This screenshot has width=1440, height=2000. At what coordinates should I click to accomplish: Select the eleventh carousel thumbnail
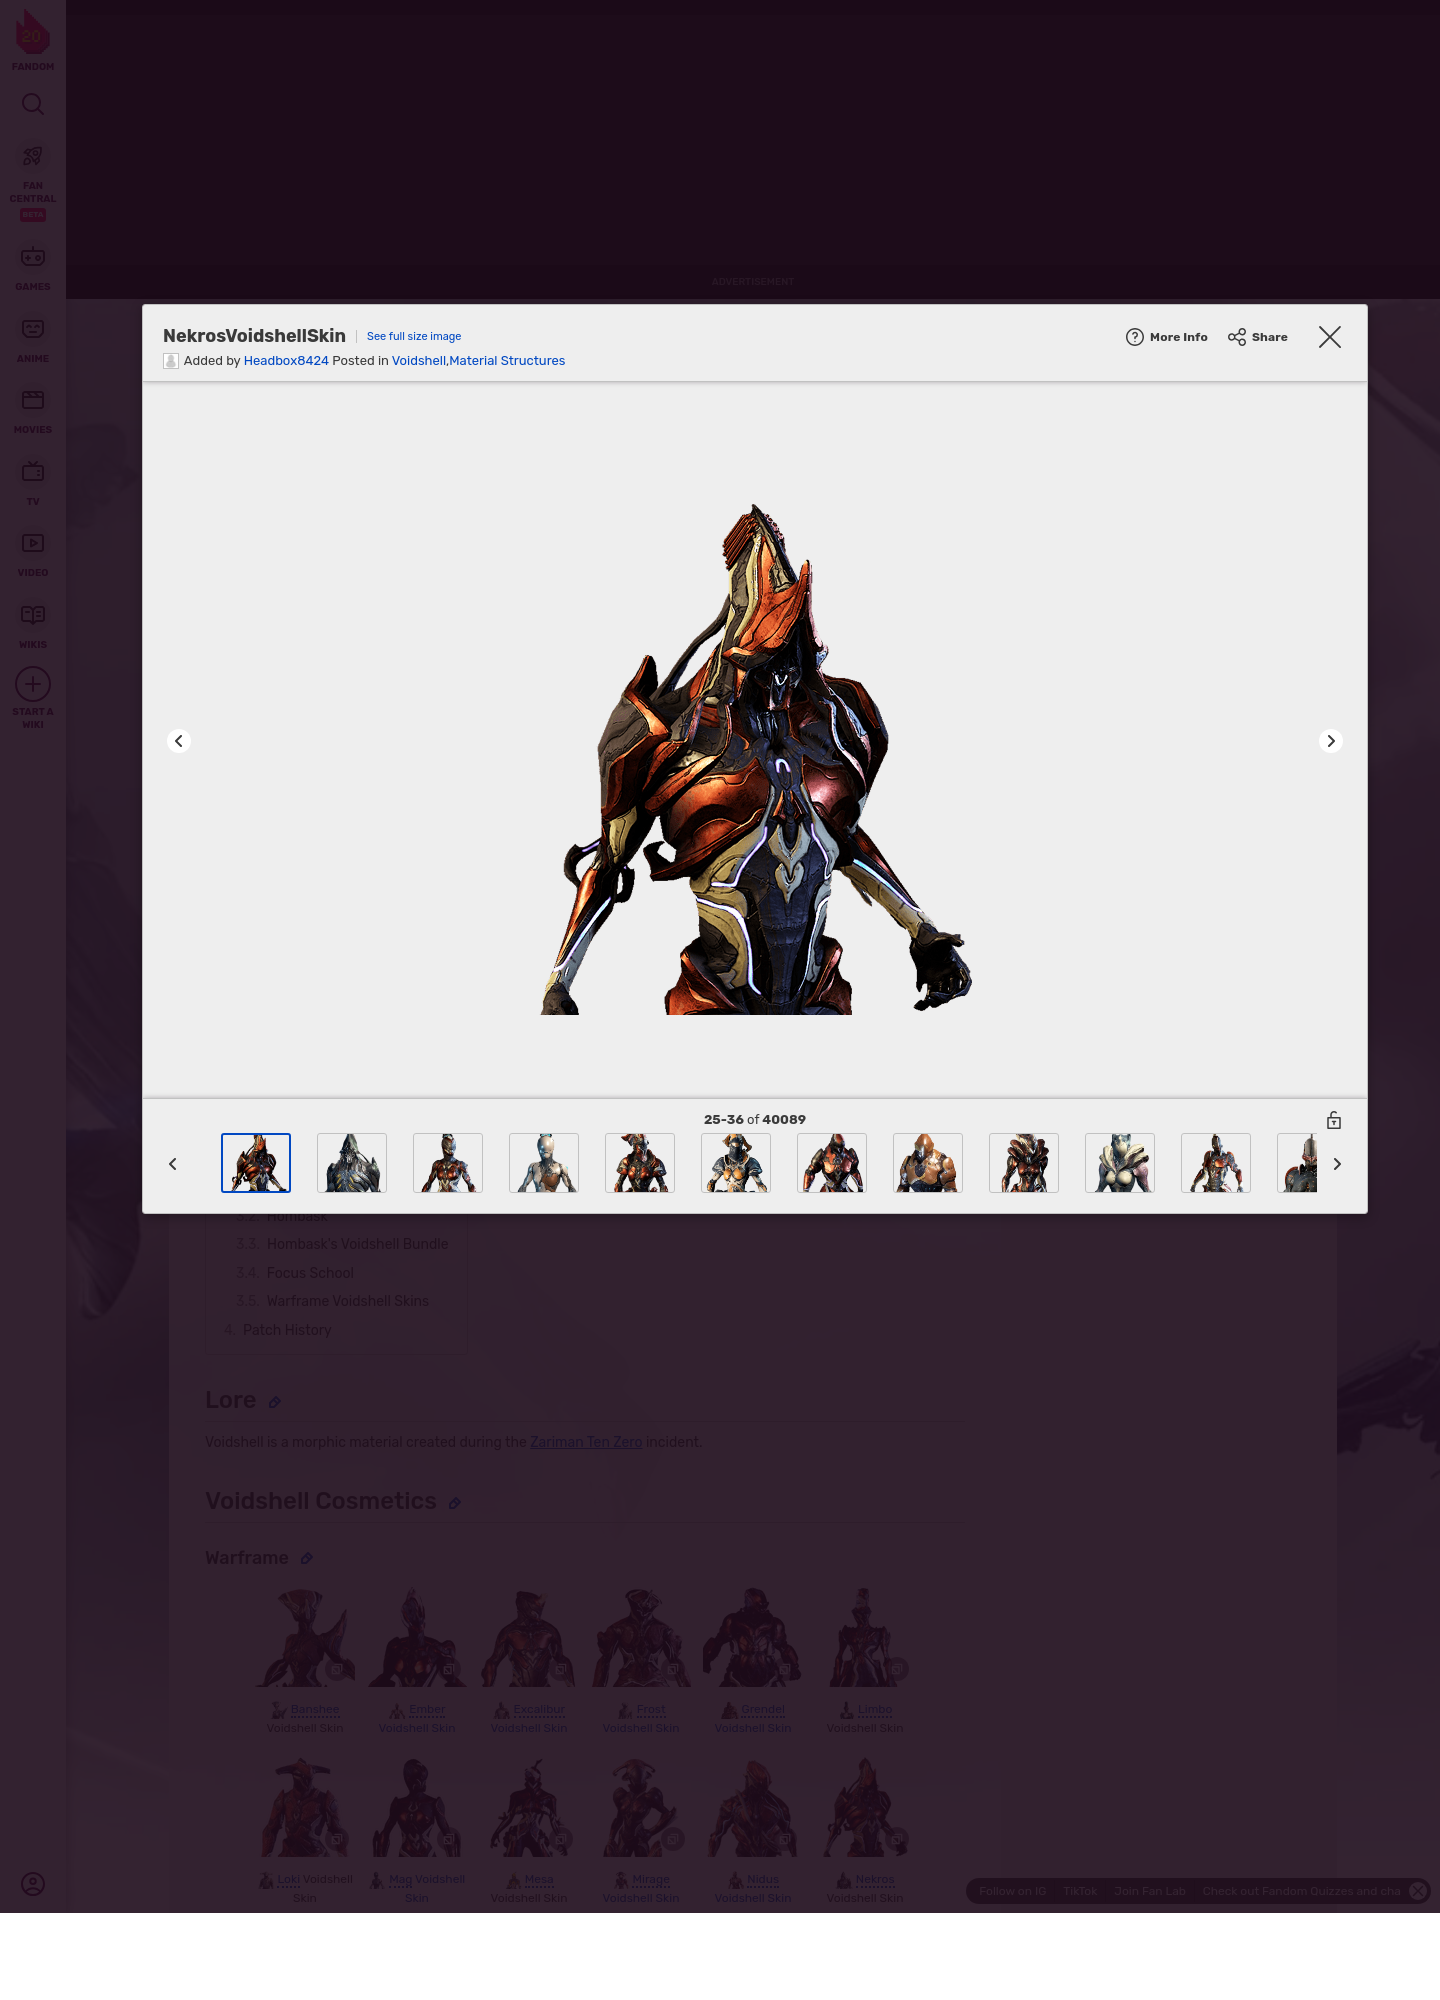(x=1216, y=1163)
